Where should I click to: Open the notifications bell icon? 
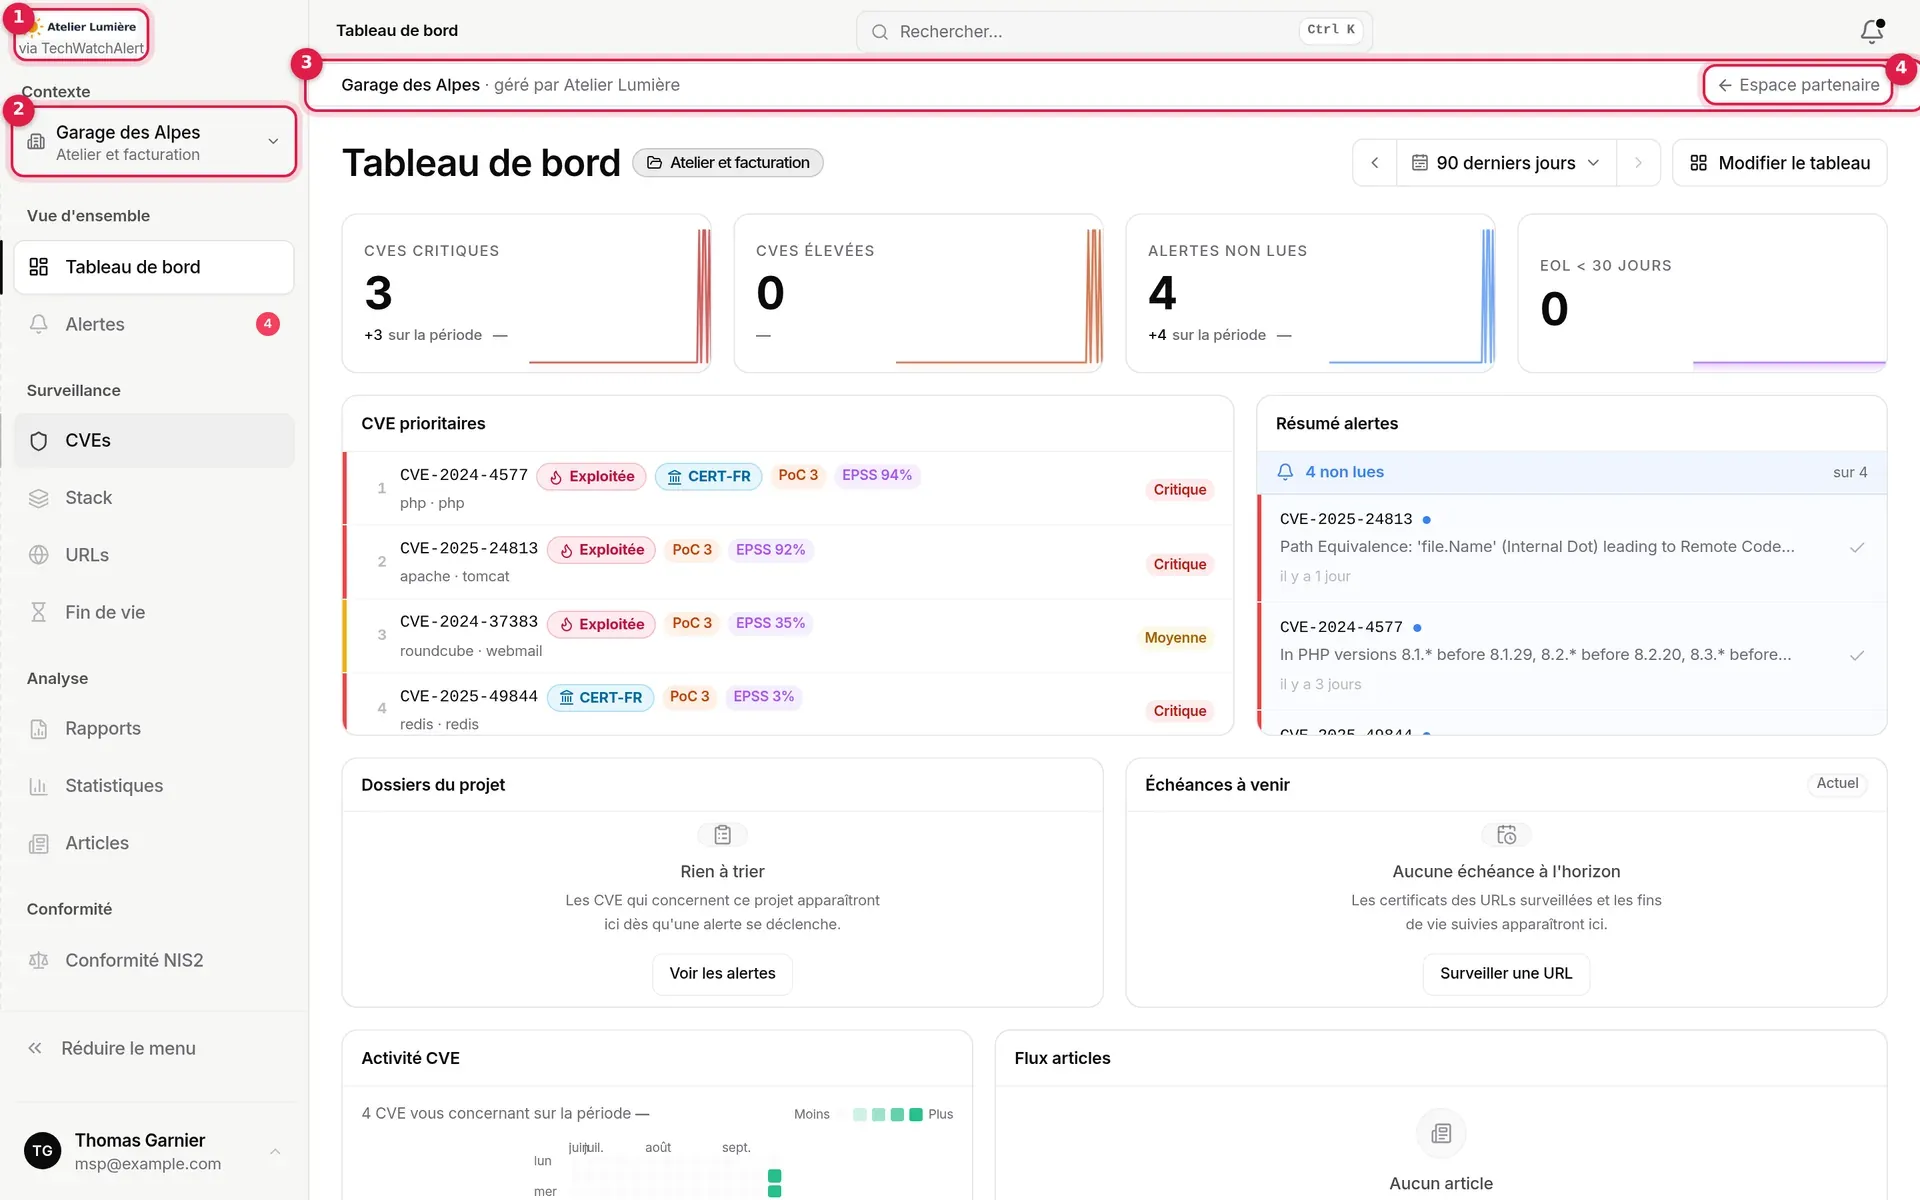[x=1871, y=31]
